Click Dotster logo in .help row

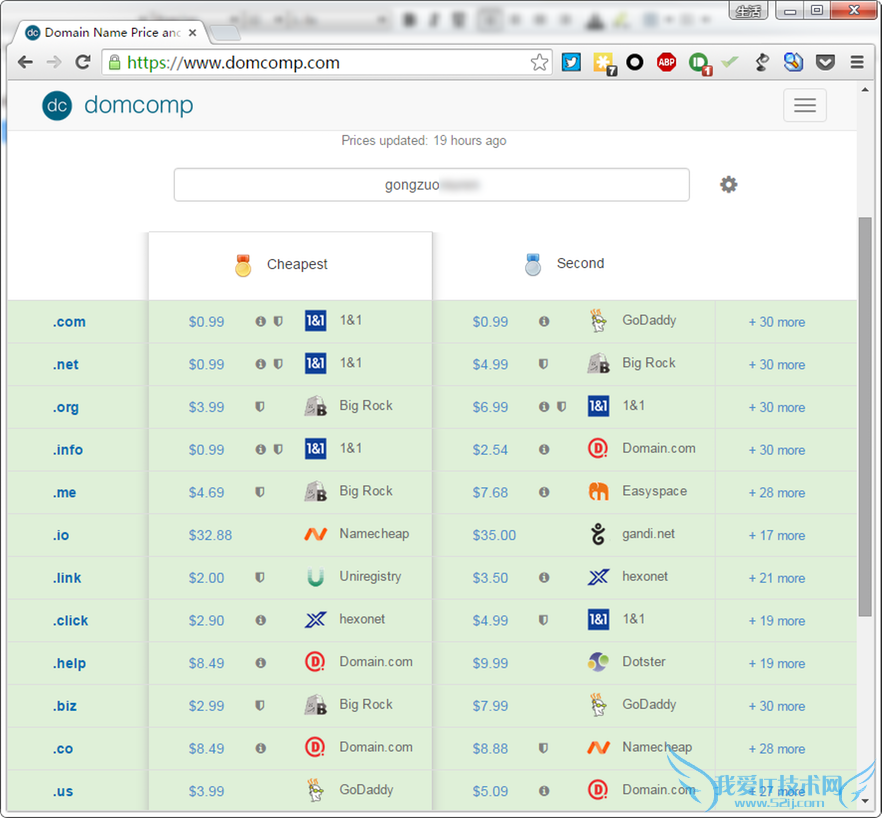(x=598, y=662)
